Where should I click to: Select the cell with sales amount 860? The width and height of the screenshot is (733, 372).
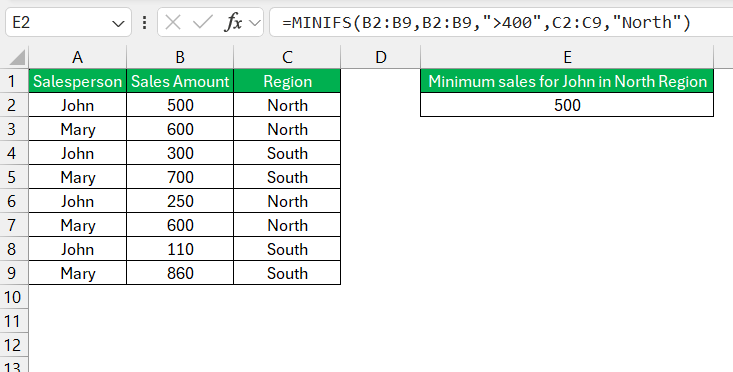[180, 273]
